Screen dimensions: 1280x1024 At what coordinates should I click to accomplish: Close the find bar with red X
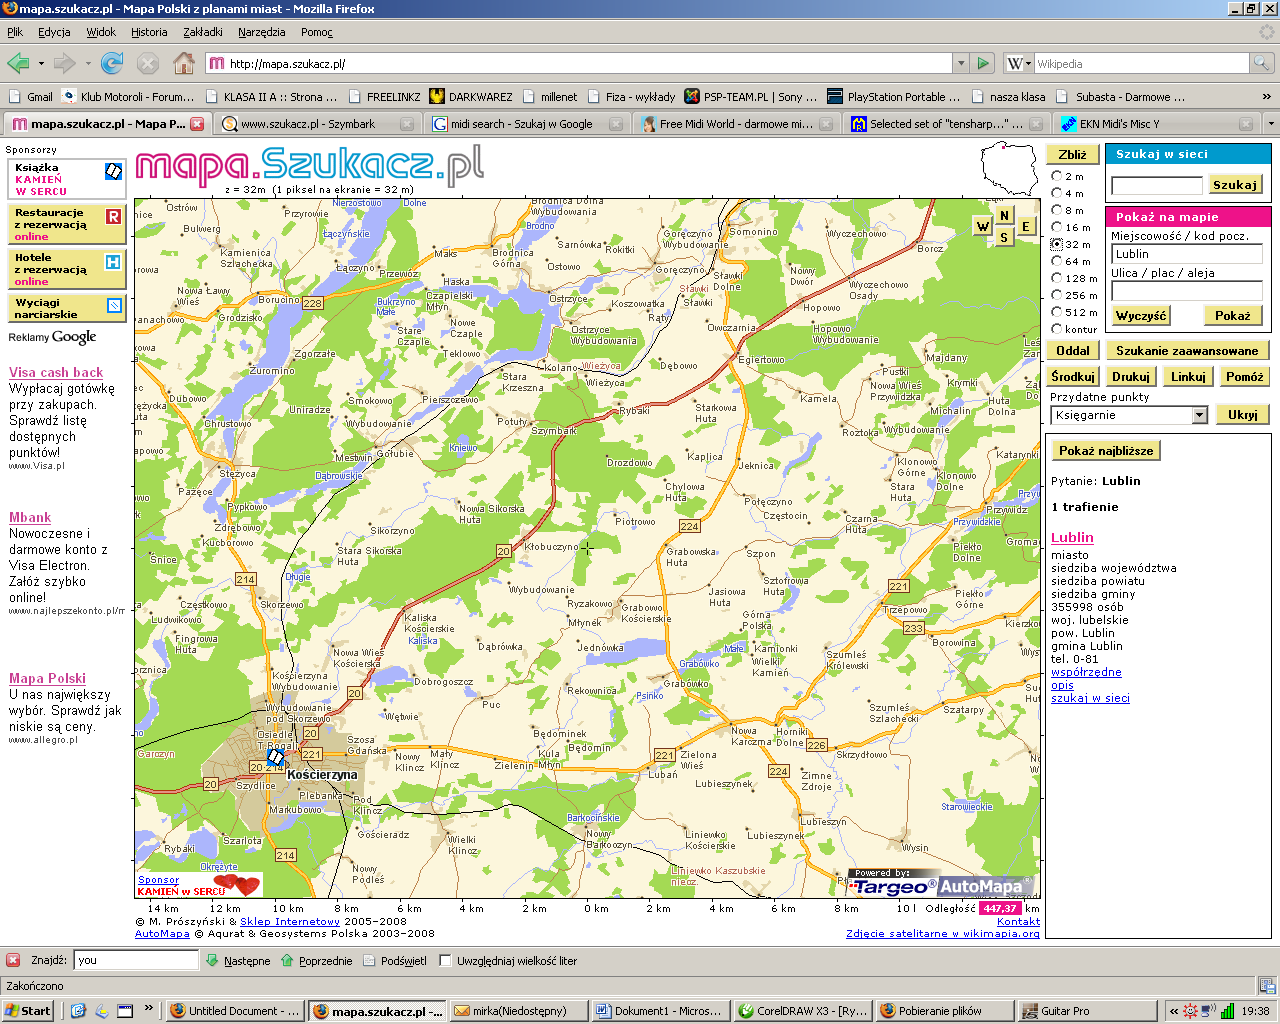coord(13,960)
